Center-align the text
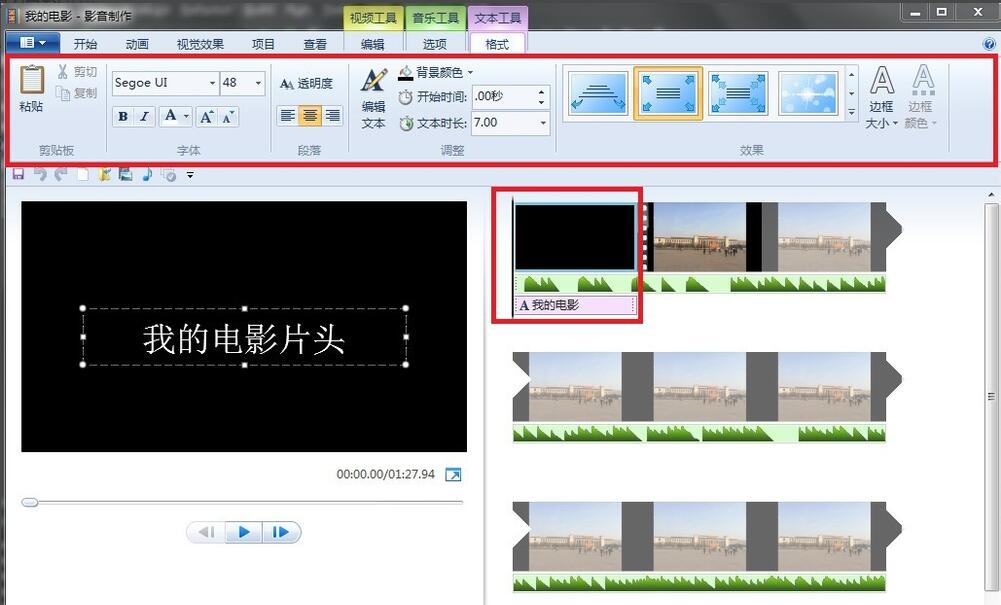The height and width of the screenshot is (605, 1001). (310, 116)
